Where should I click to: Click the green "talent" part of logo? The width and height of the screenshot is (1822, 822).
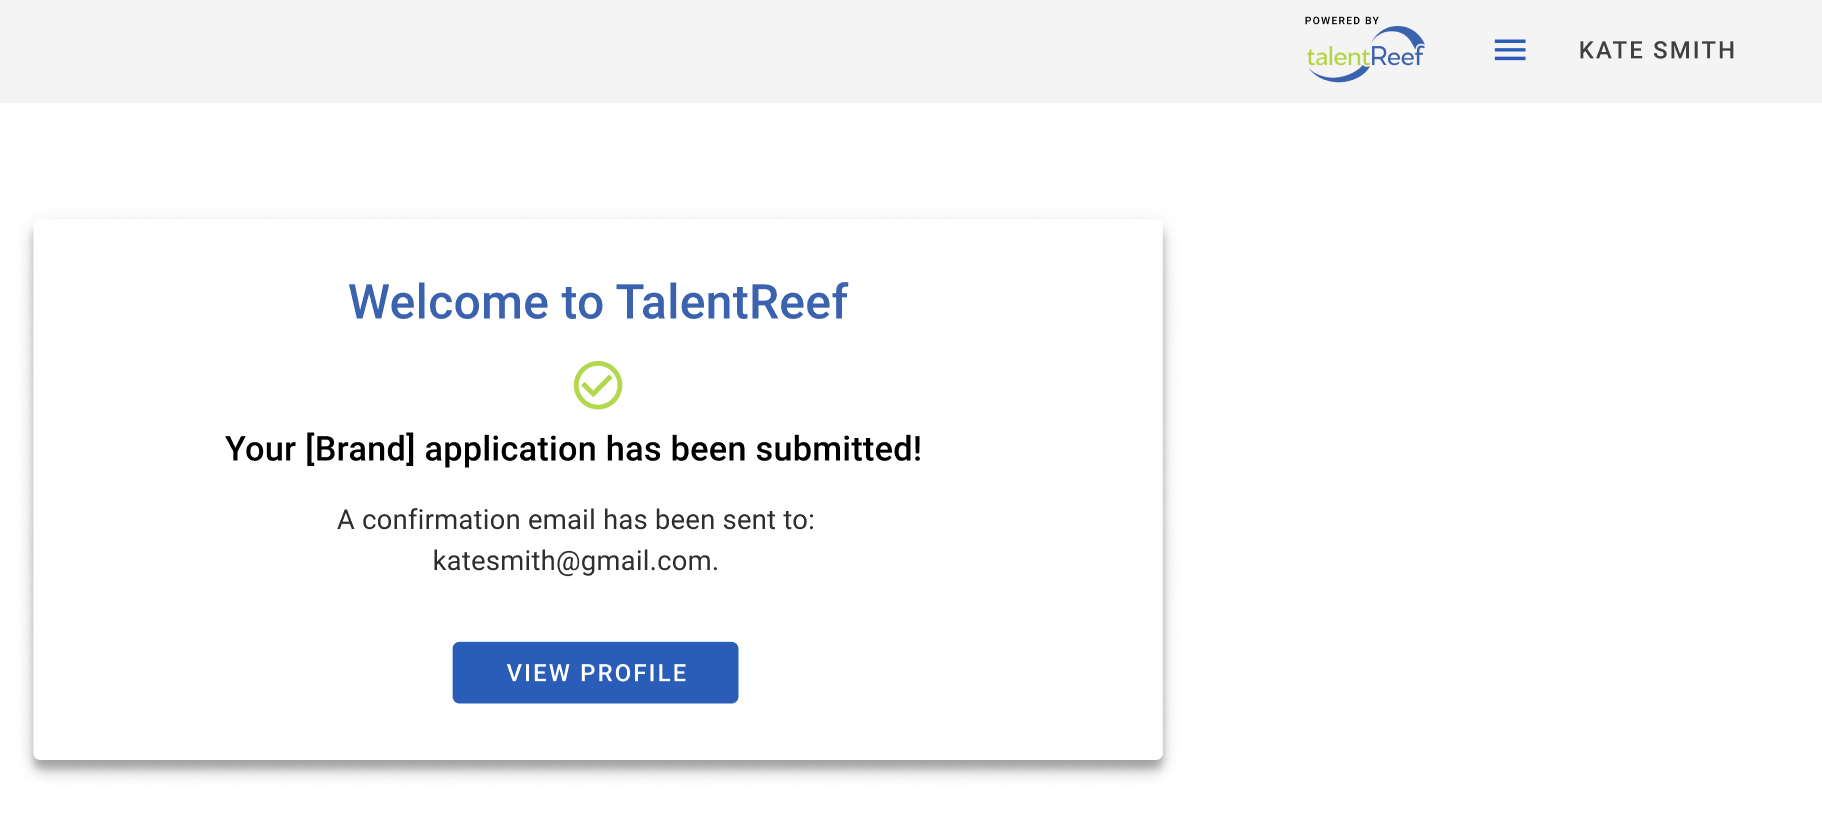pos(1337,58)
